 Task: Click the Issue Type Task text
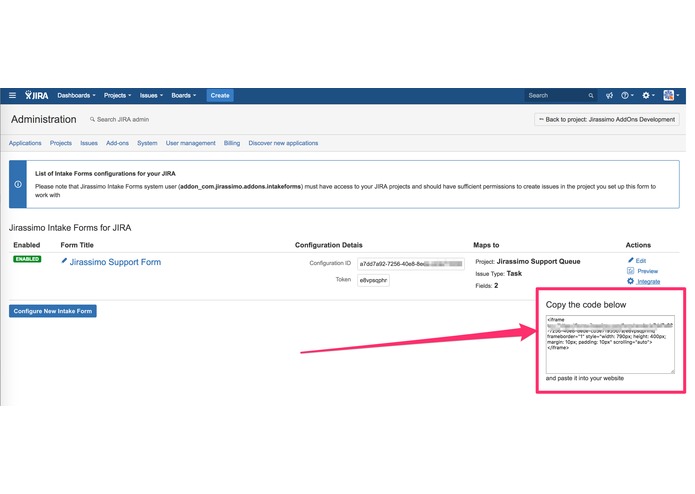pos(499,274)
